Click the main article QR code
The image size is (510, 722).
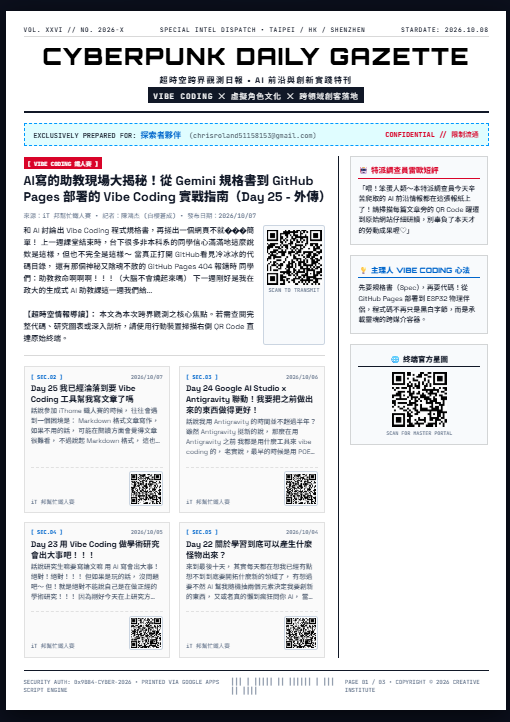pyautogui.click(x=294, y=257)
